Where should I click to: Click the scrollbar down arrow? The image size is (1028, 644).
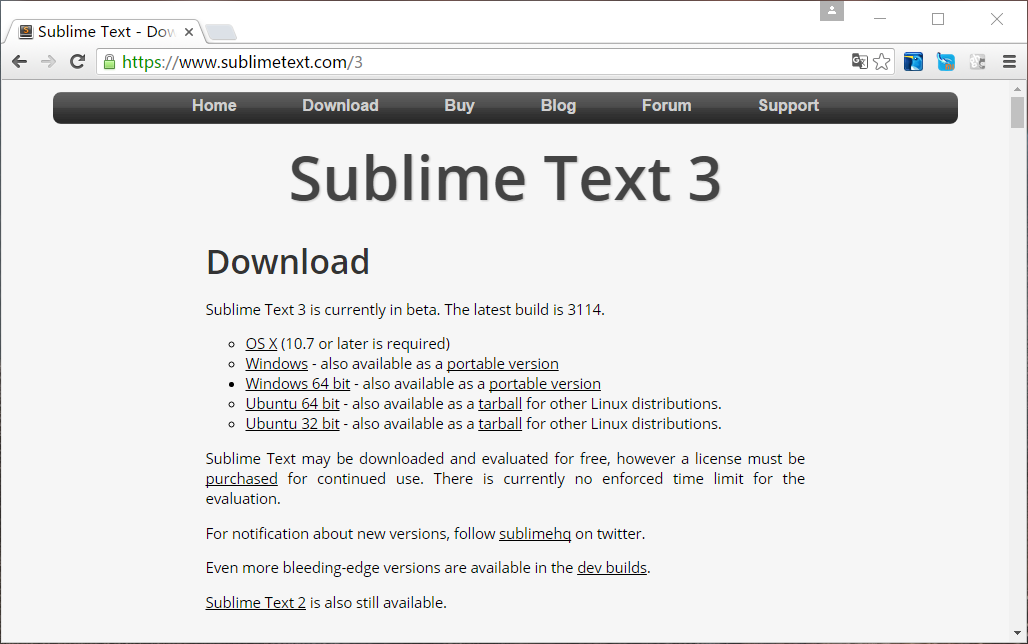1017,633
